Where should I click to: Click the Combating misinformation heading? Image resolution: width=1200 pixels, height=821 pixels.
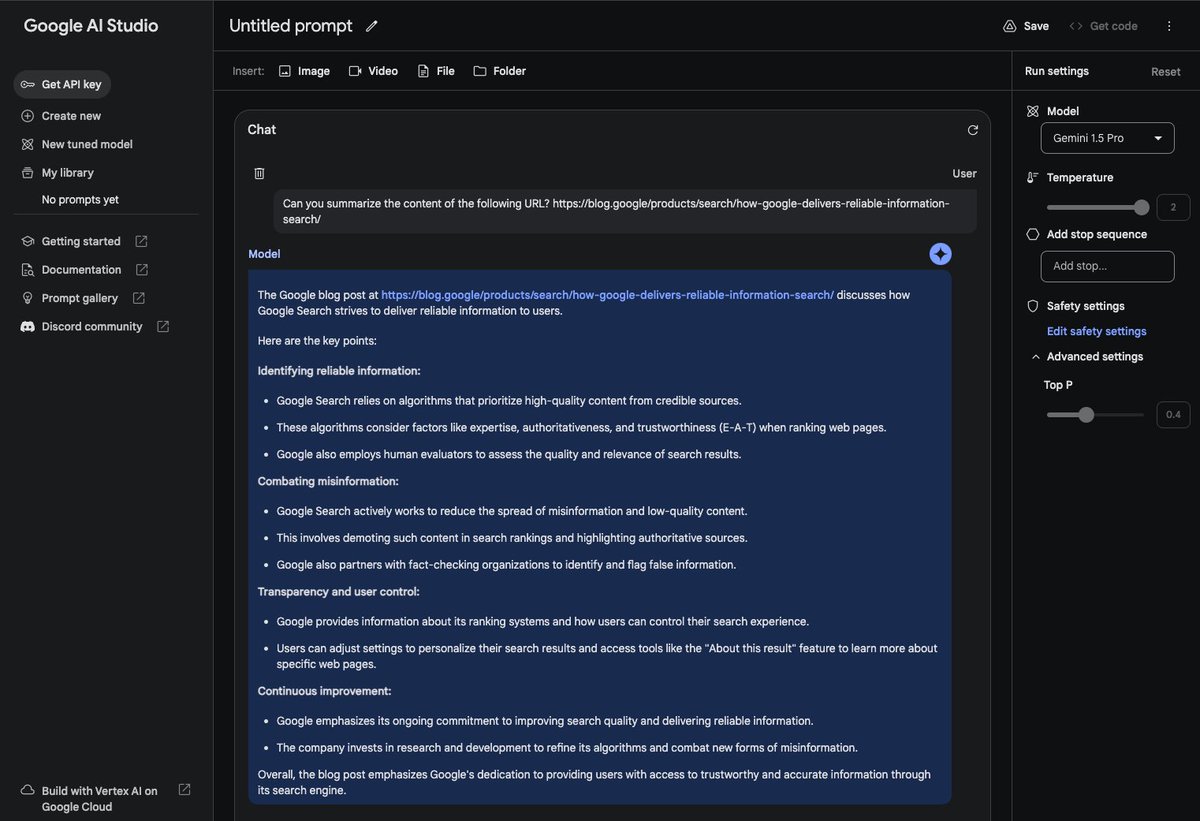pos(328,481)
